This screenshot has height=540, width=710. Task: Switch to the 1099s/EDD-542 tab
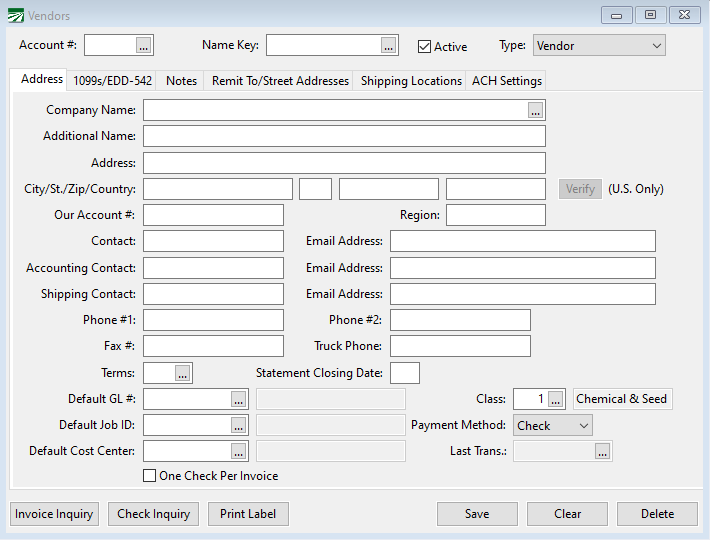113,81
